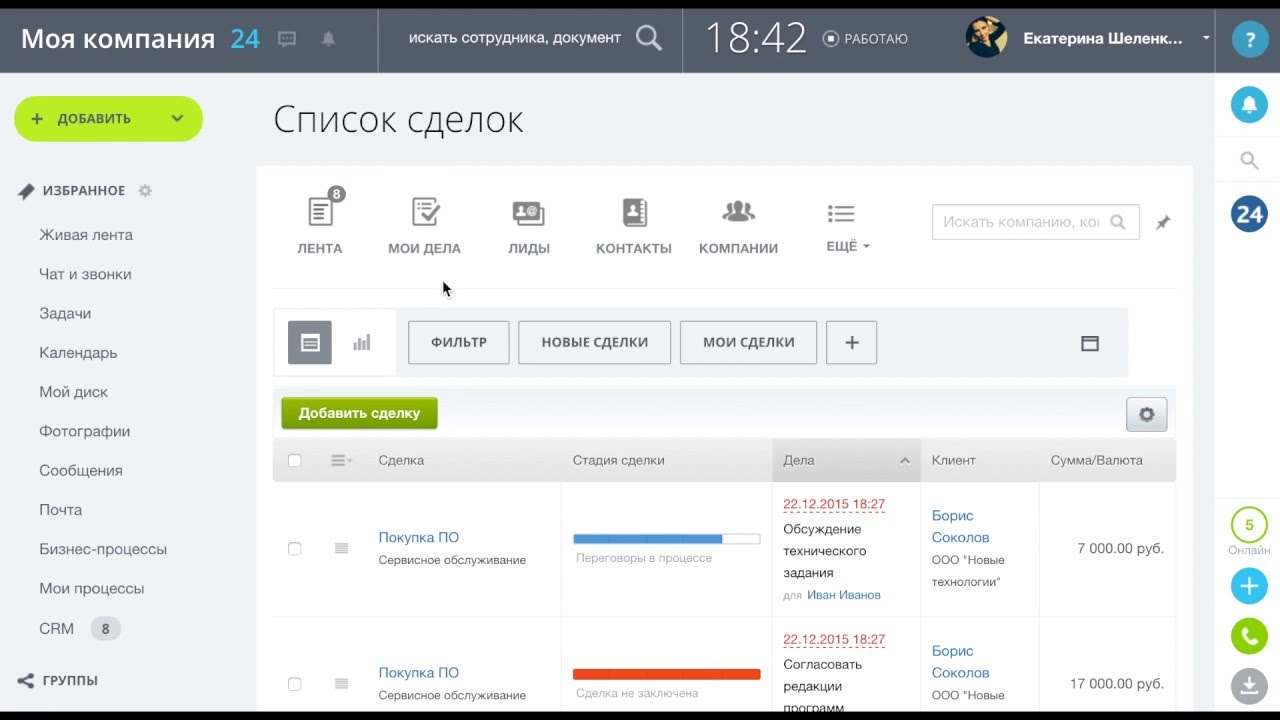The height and width of the screenshot is (720, 1280).
Task: Open Мои процессы in sidebar
Action: [x=92, y=589]
